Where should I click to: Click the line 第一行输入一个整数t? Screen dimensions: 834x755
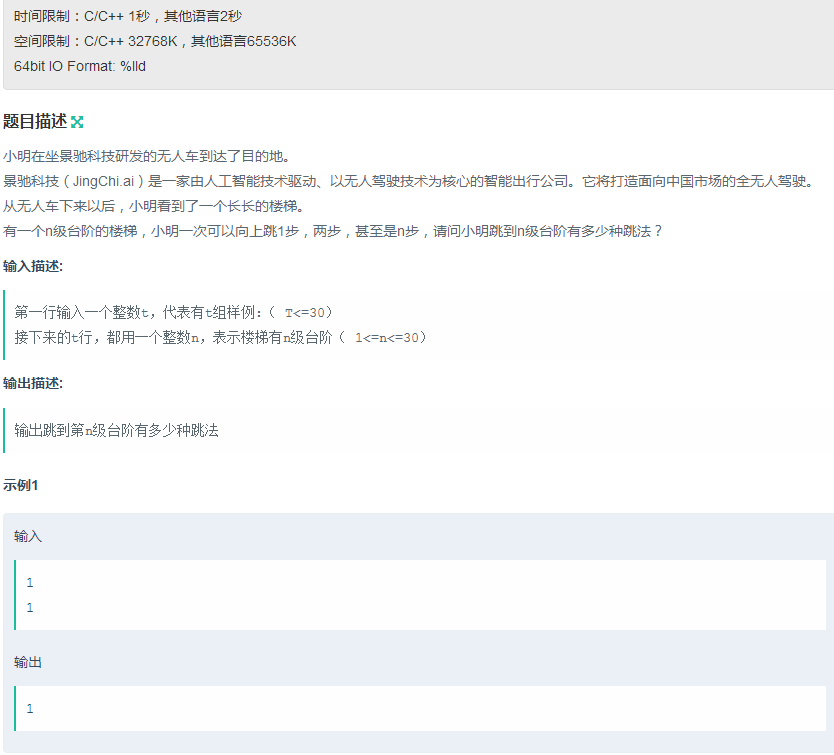coord(173,312)
